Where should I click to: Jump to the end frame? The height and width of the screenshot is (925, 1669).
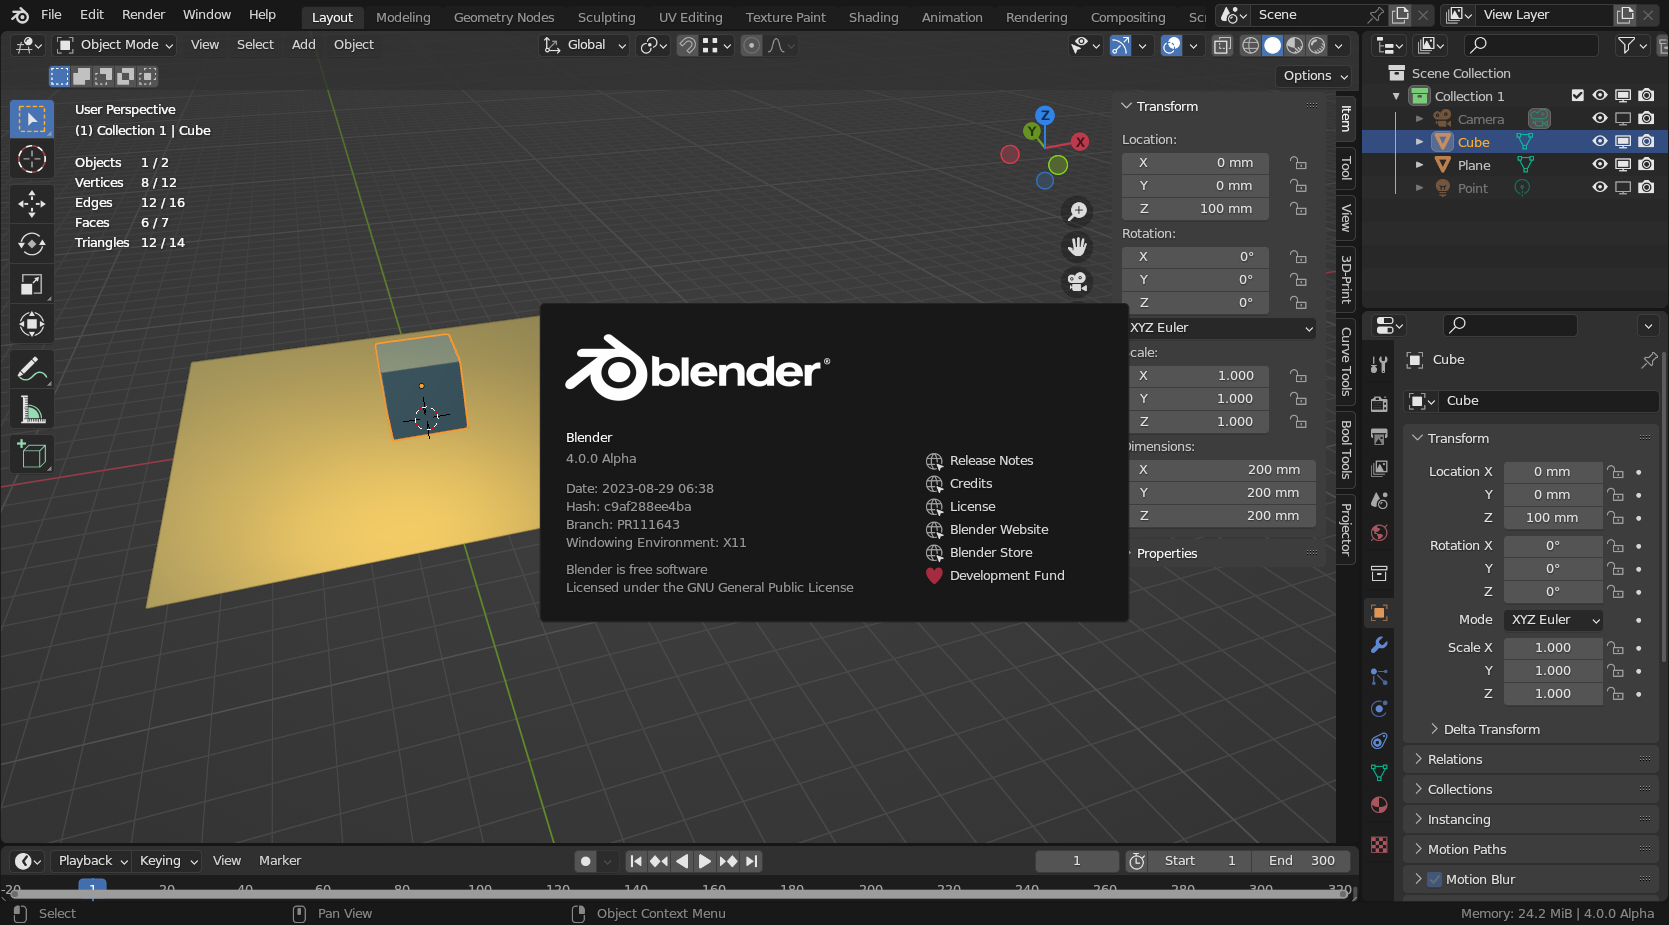click(x=752, y=861)
